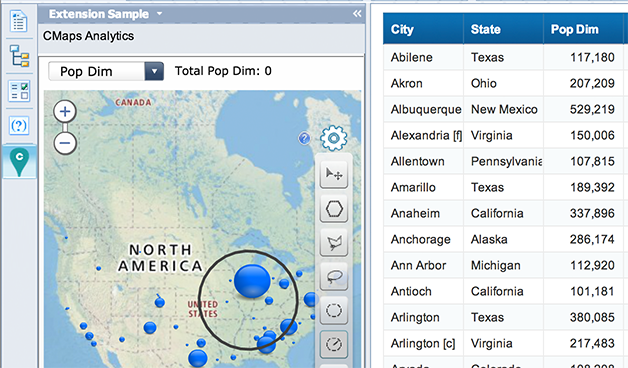The height and width of the screenshot is (368, 628).
Task: Open the checklist input controls panel icon
Action: 19,90
